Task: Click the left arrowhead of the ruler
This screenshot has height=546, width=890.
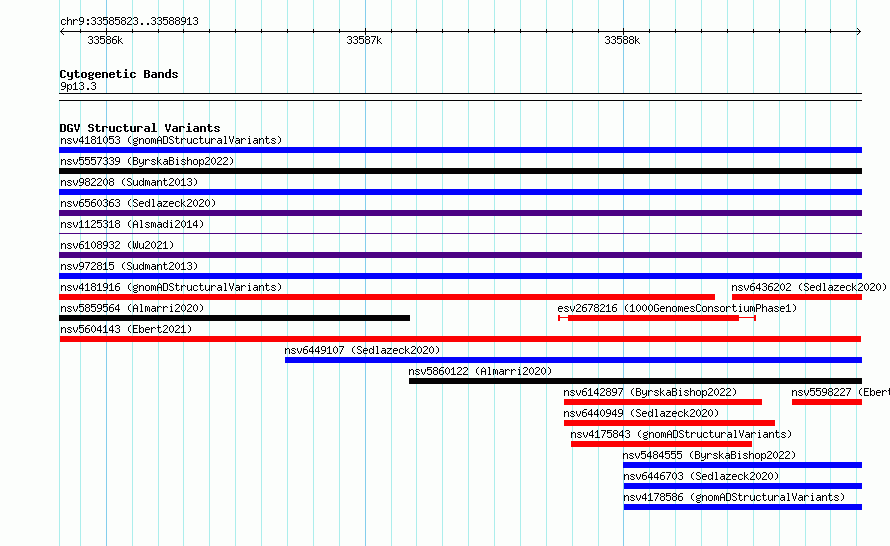Action: click(62, 32)
